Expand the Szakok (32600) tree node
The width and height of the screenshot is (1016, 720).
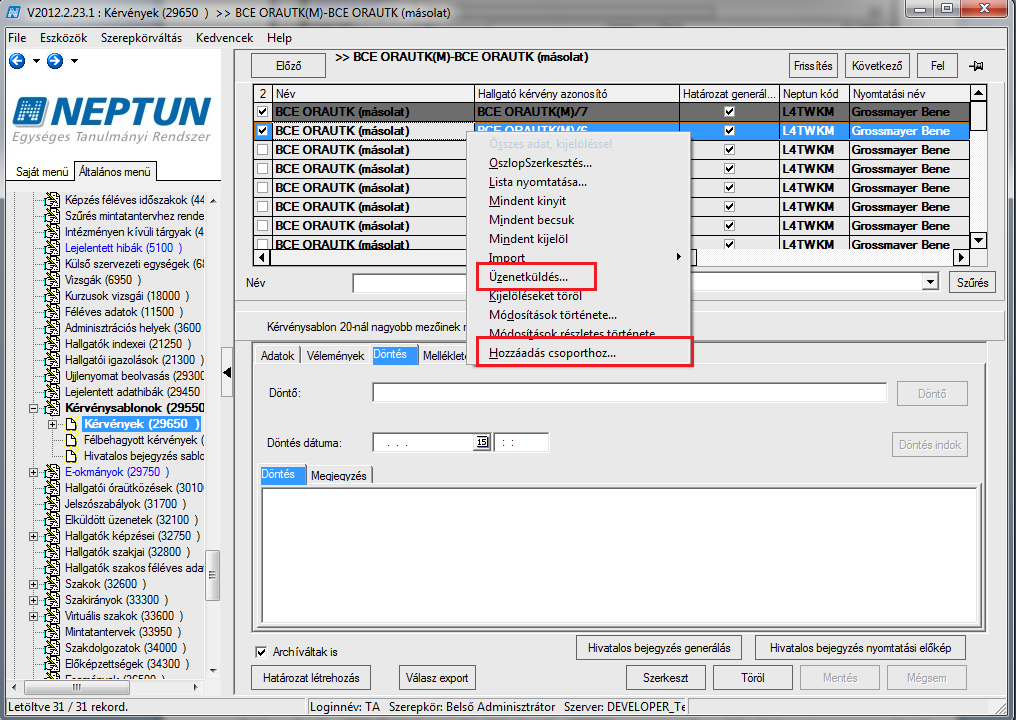click(33, 585)
